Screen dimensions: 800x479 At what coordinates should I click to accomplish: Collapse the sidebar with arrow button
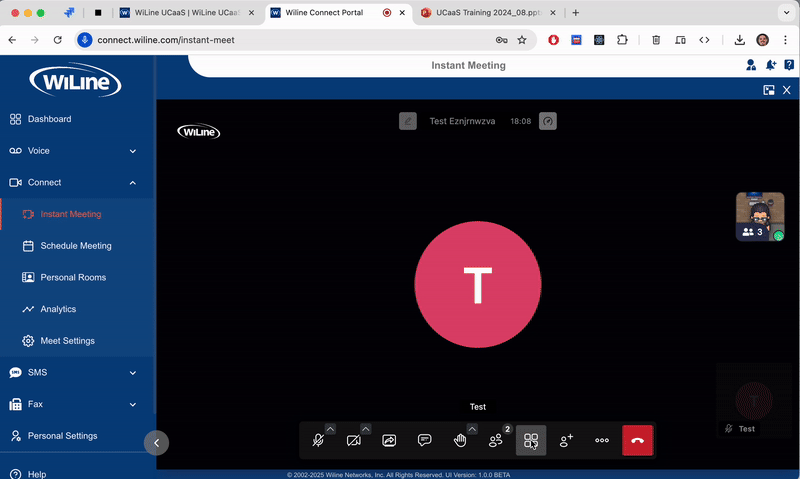157,443
